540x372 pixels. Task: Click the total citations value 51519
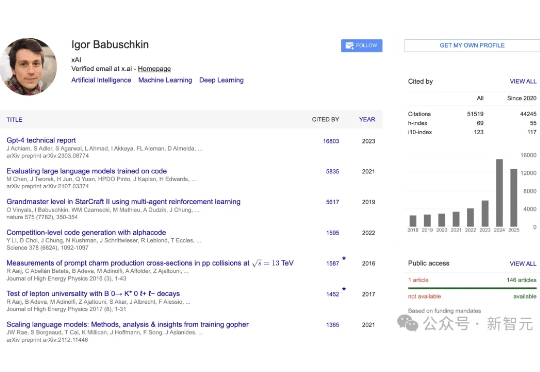(x=475, y=114)
